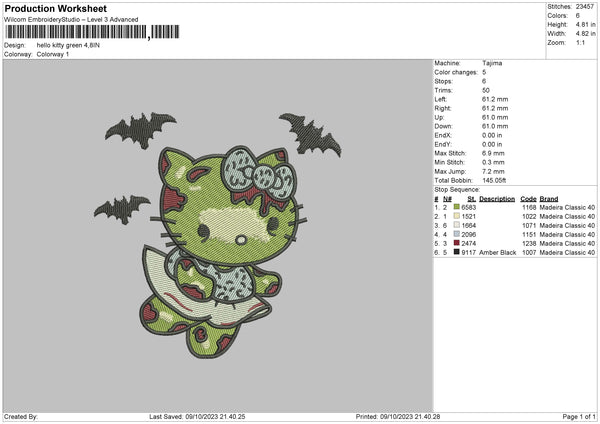
Task: Click the Machine value Tajima
Action: [492, 63]
